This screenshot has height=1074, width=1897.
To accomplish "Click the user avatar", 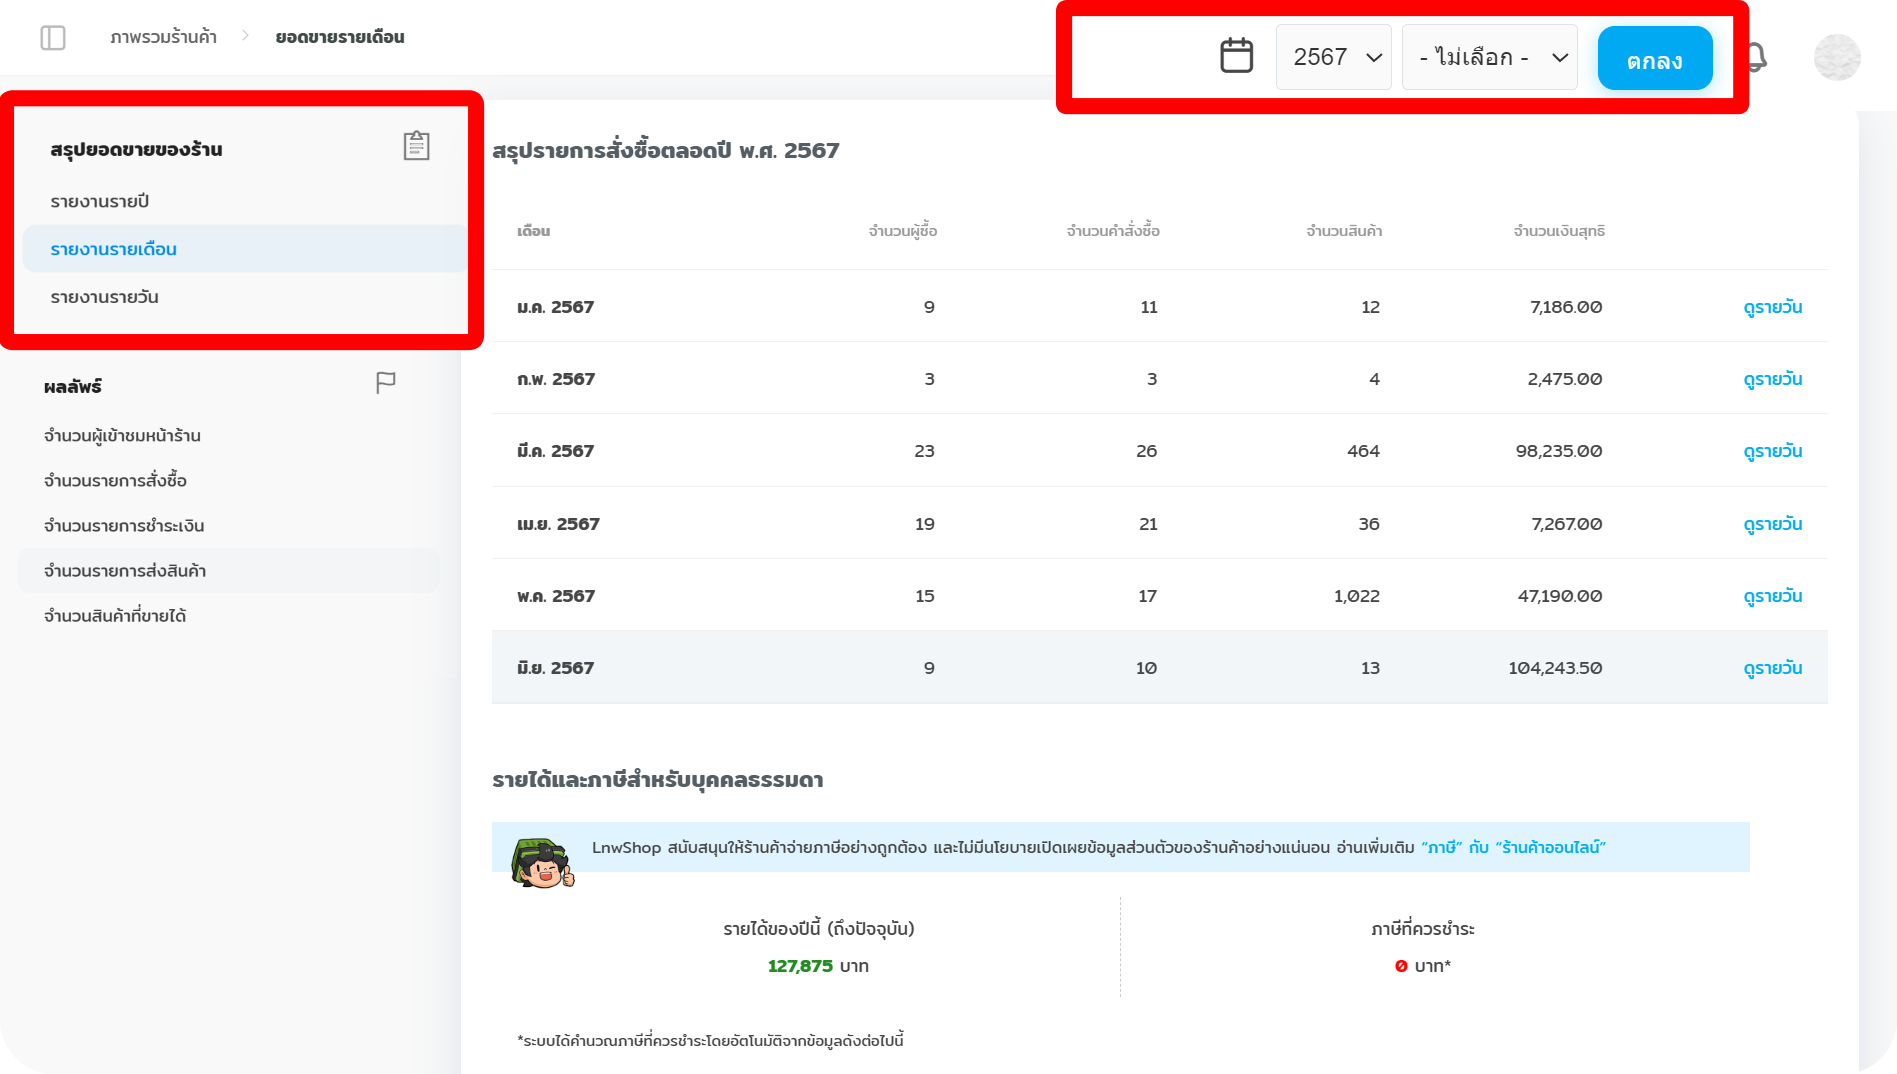I will (1837, 58).
